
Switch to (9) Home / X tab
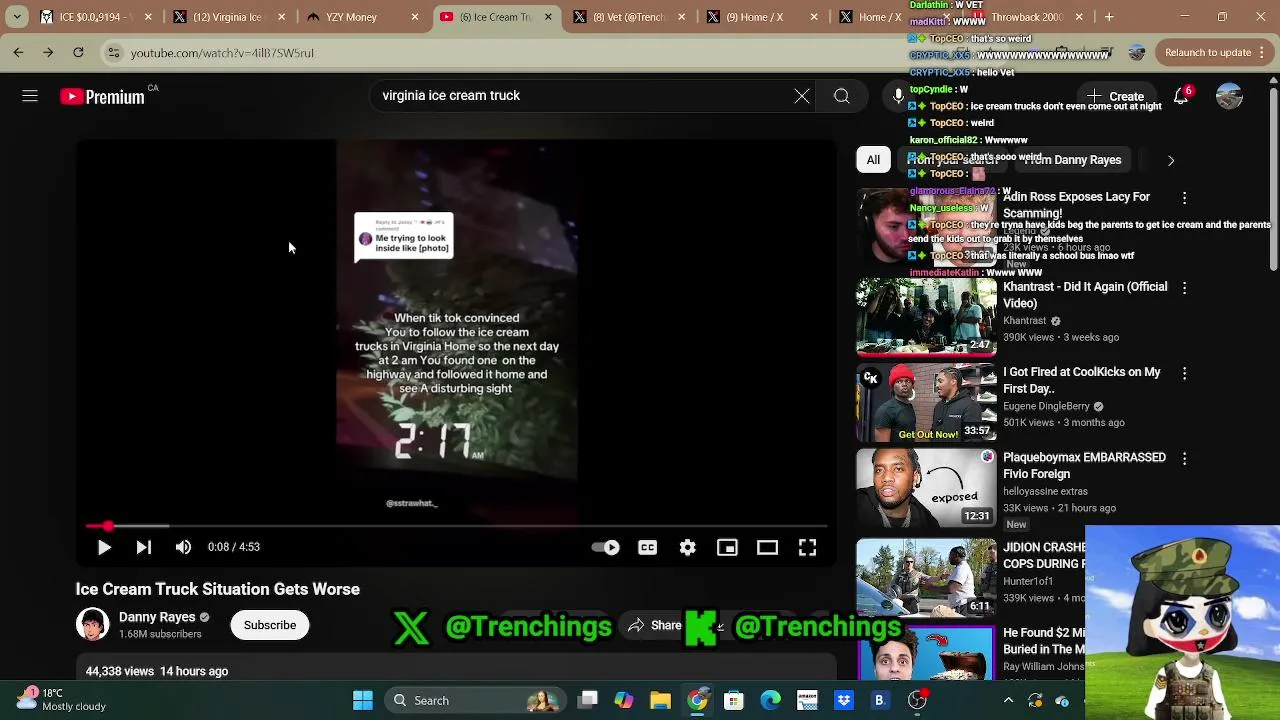760,17
